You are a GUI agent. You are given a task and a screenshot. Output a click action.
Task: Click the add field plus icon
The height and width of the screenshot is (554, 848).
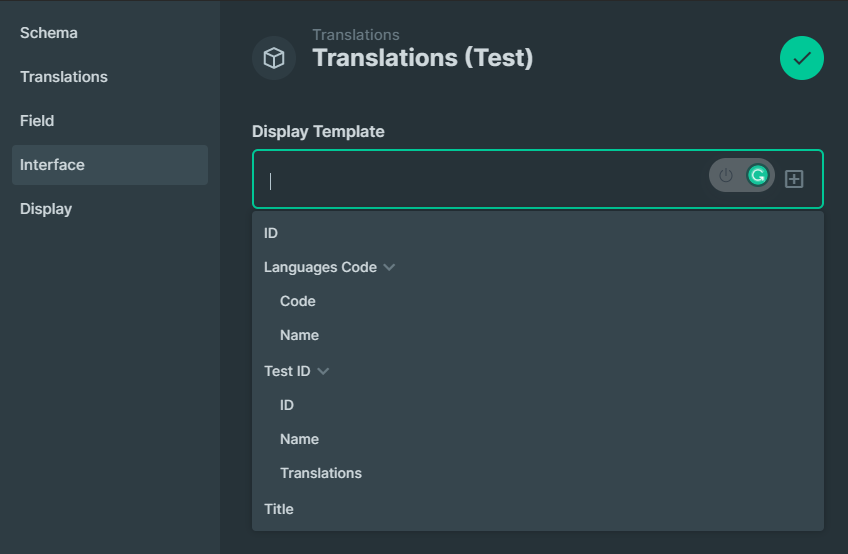coord(794,179)
